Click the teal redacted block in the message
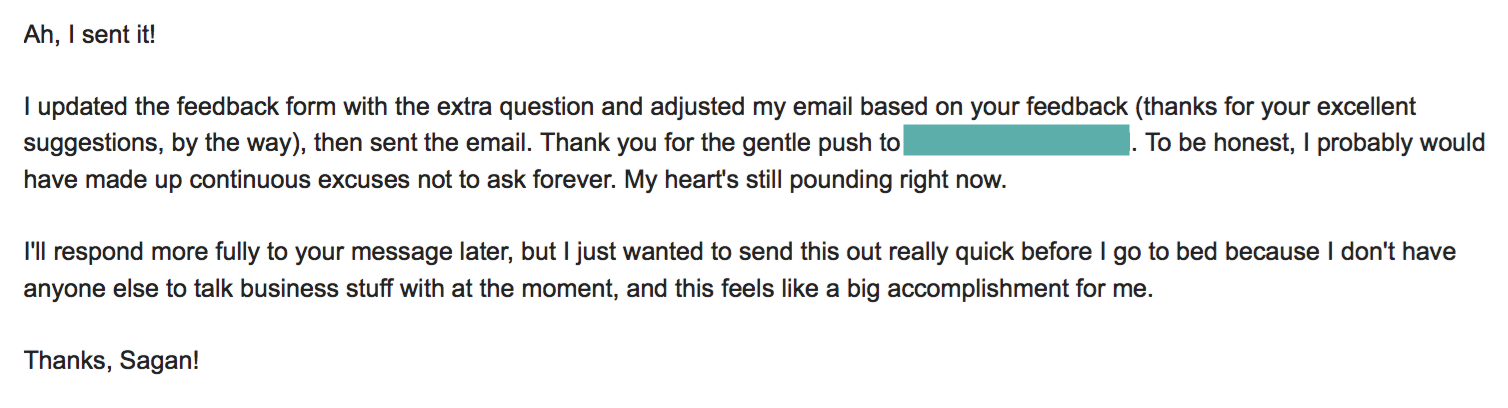Screen dimensions: 1508x408 (x=1016, y=141)
